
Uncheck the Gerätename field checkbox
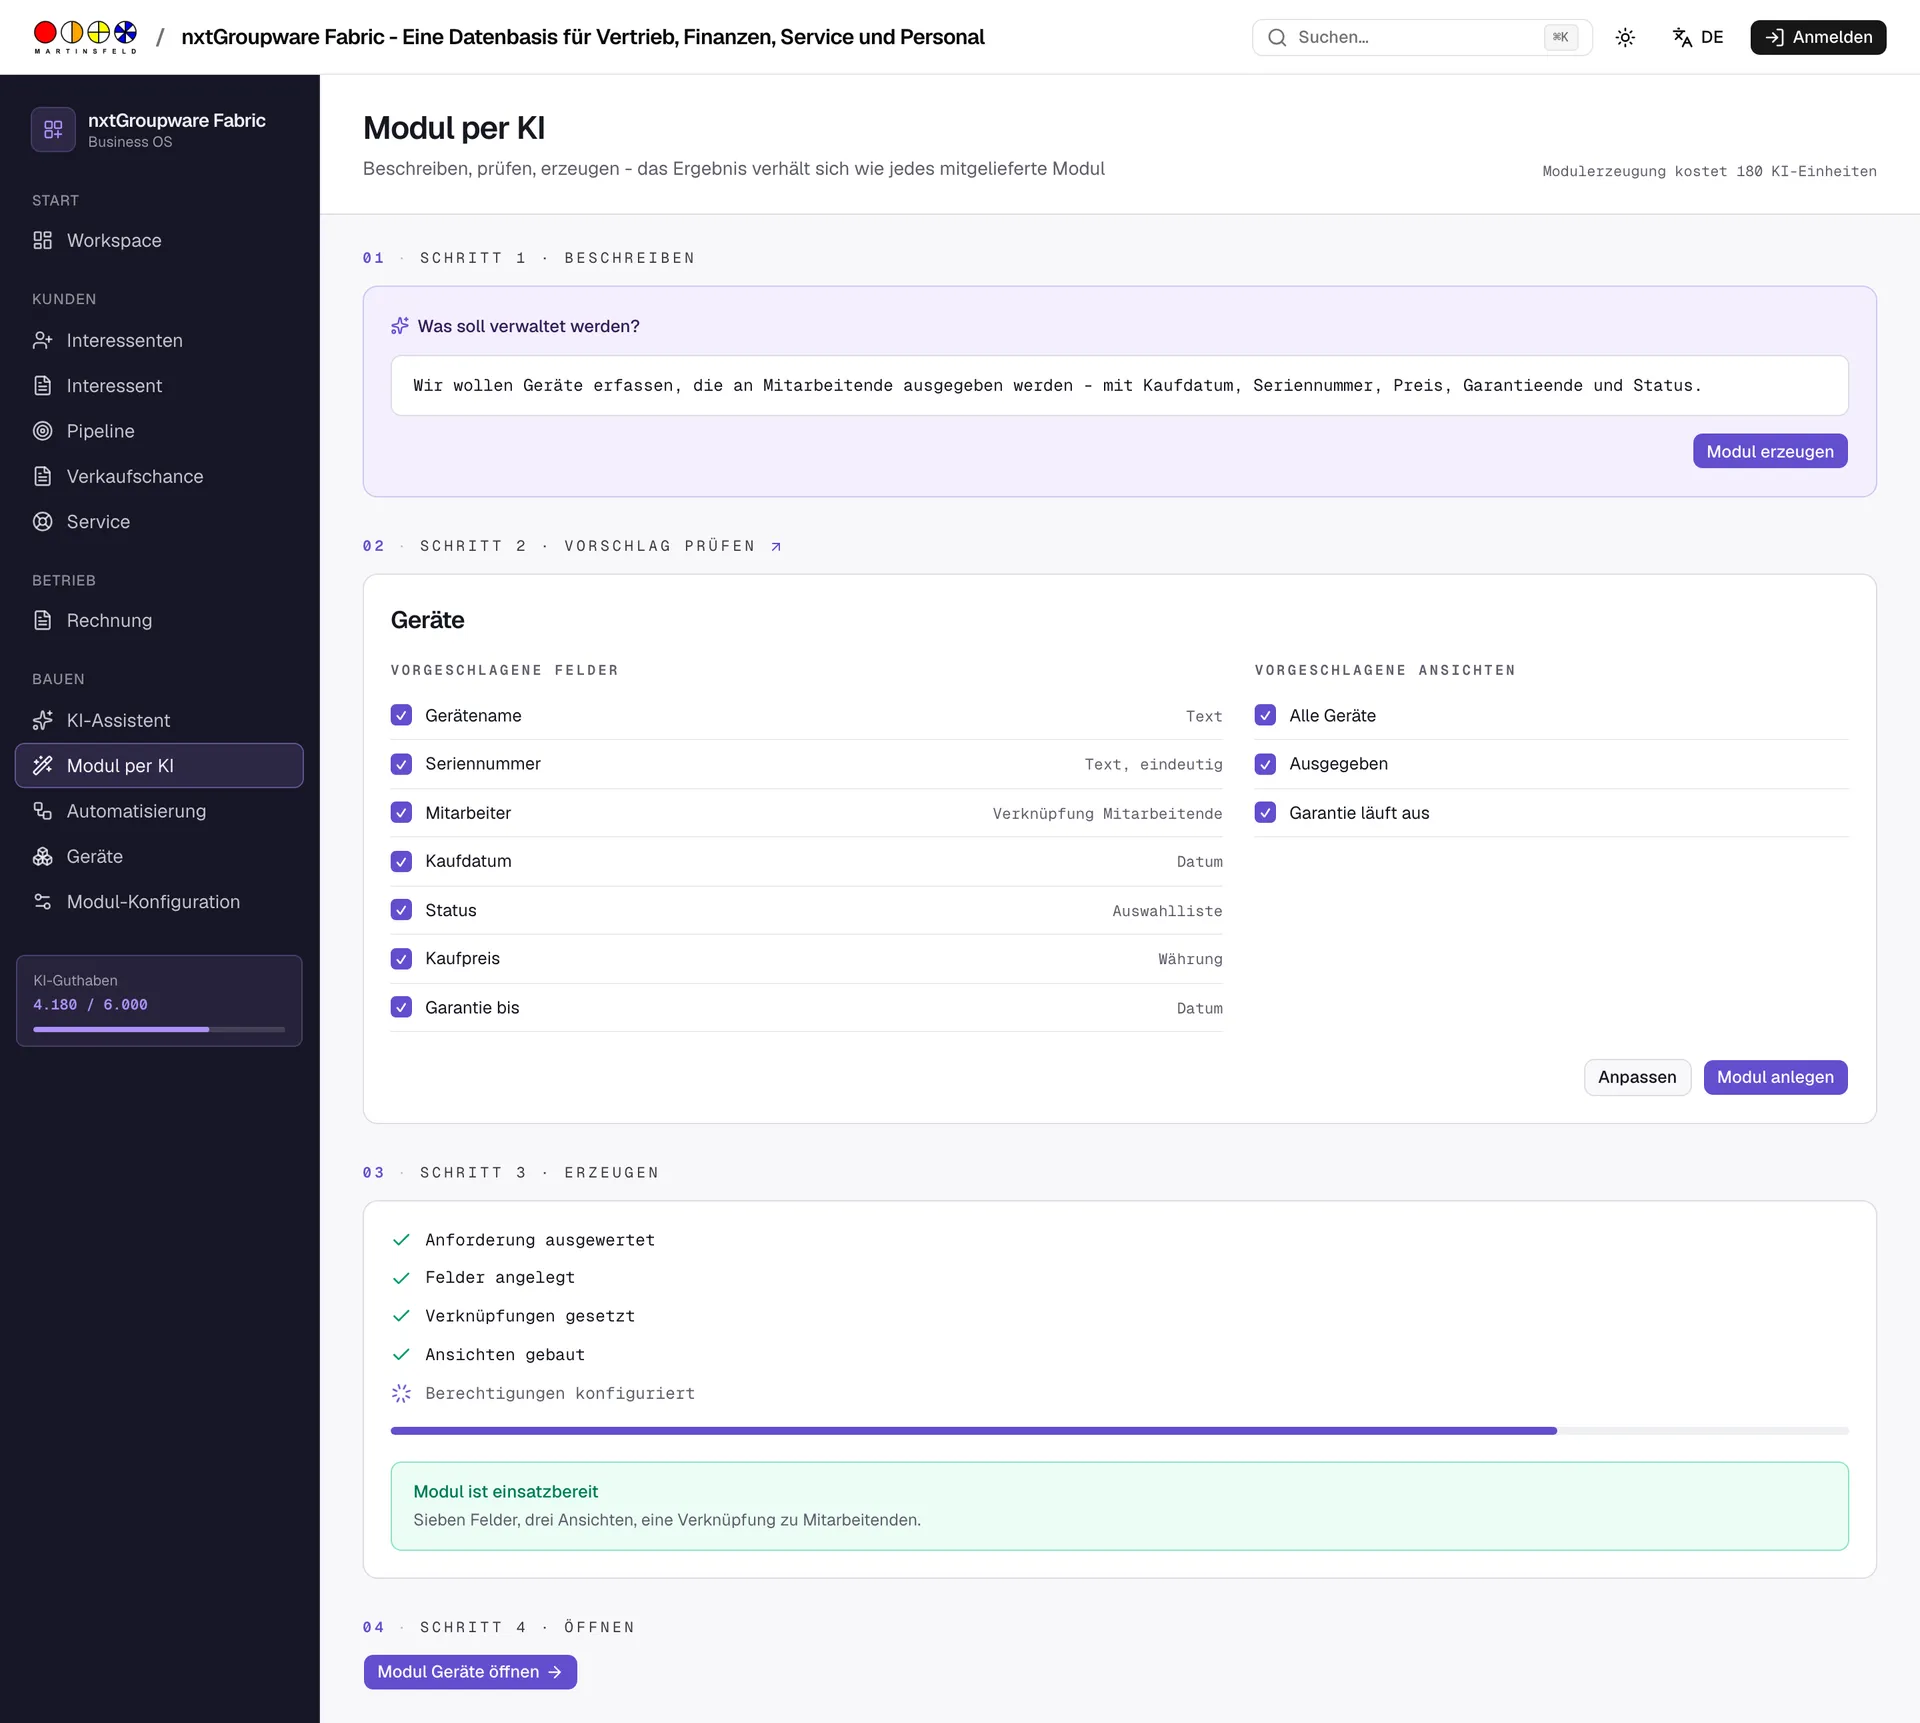(x=401, y=716)
